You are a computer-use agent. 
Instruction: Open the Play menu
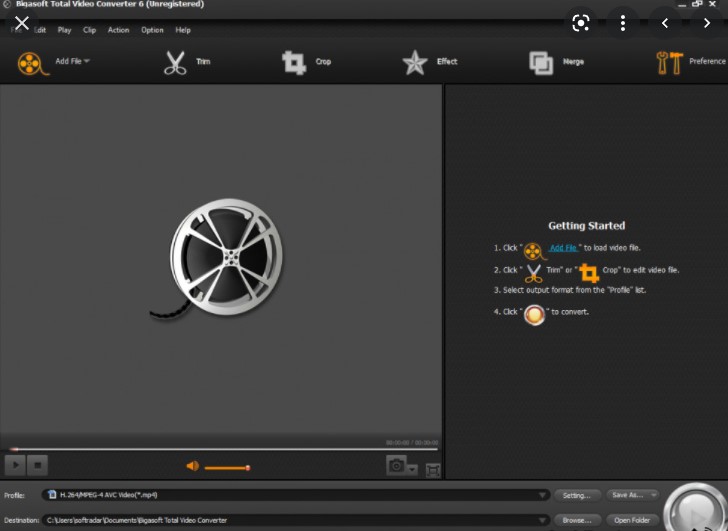[65, 30]
